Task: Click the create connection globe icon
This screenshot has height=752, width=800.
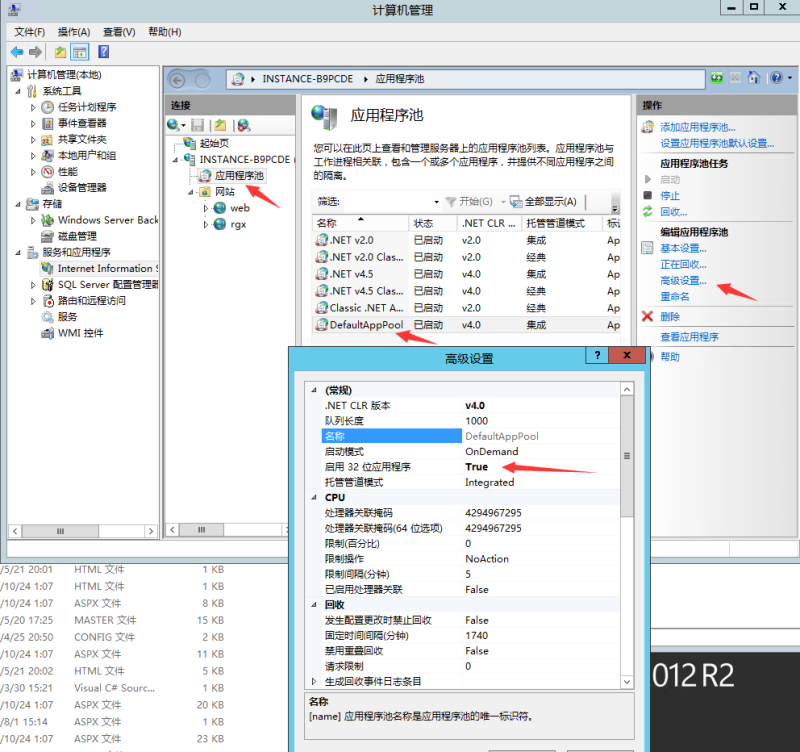Action: [173, 125]
